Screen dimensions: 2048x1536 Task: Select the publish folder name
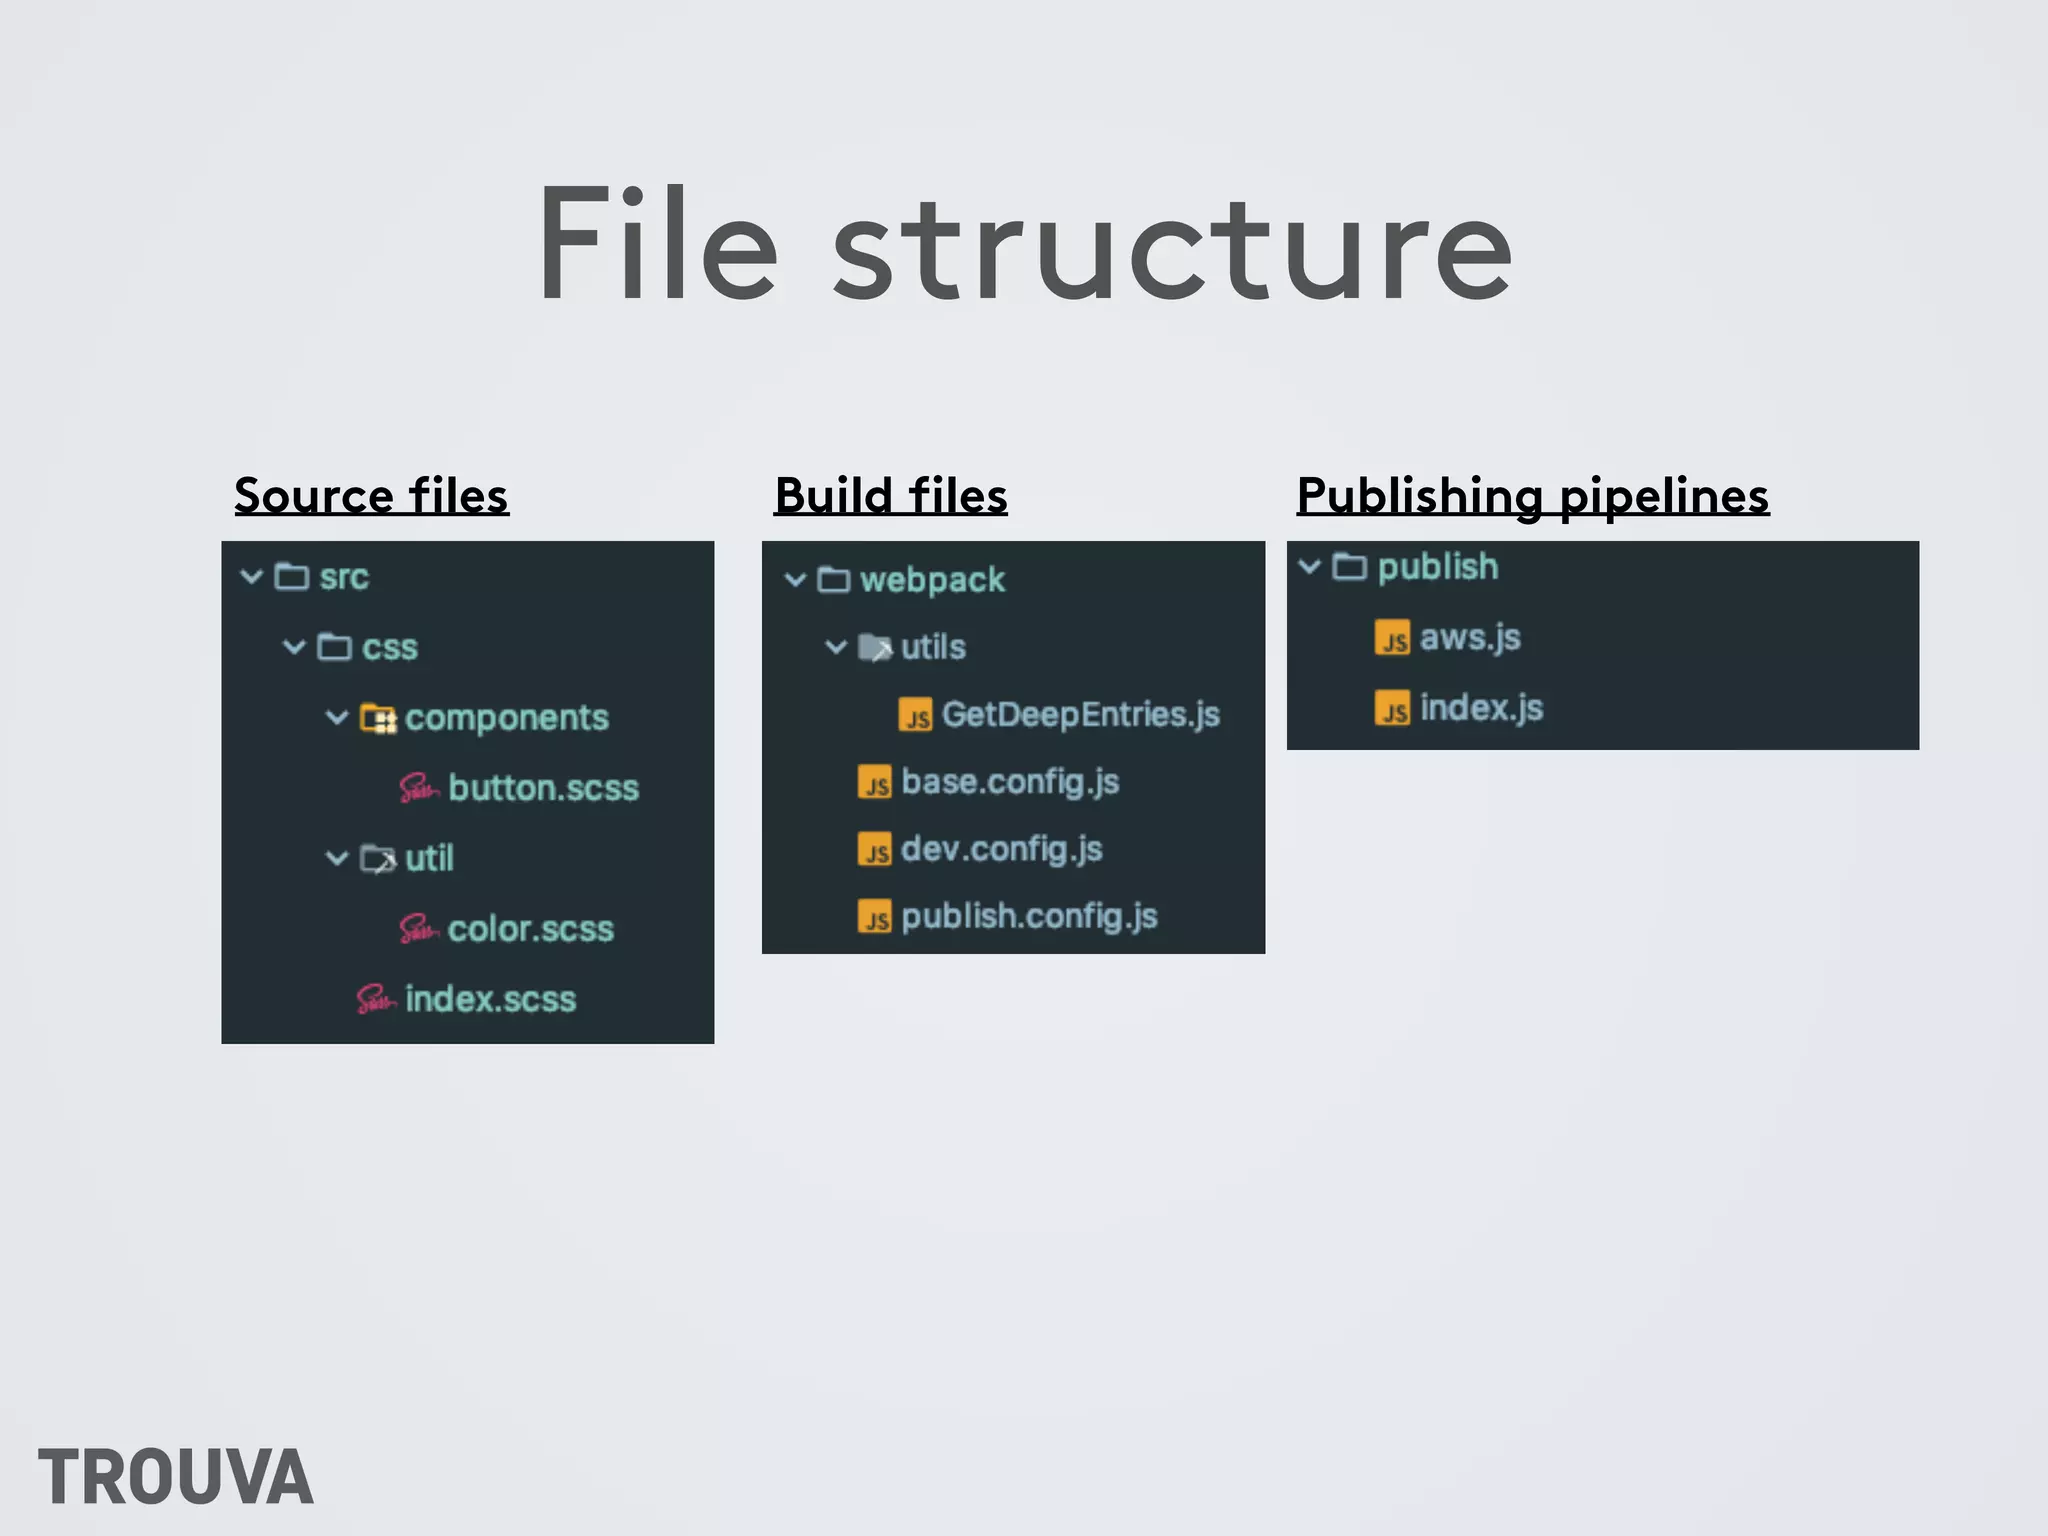[x=1438, y=568]
